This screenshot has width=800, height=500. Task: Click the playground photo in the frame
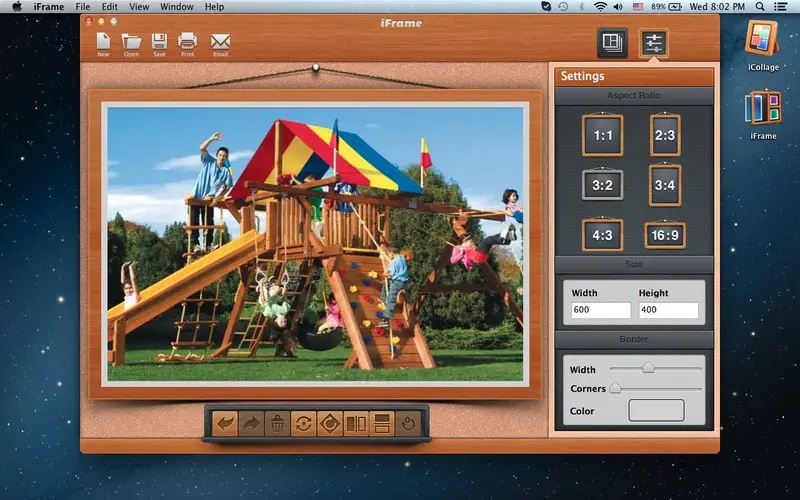315,244
